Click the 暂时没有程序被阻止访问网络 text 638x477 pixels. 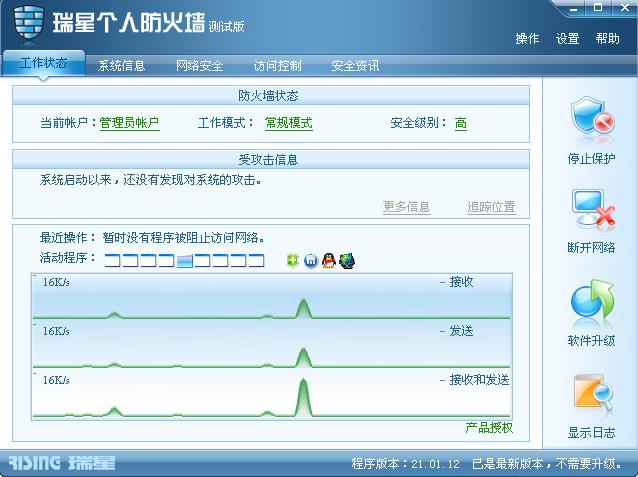click(183, 237)
